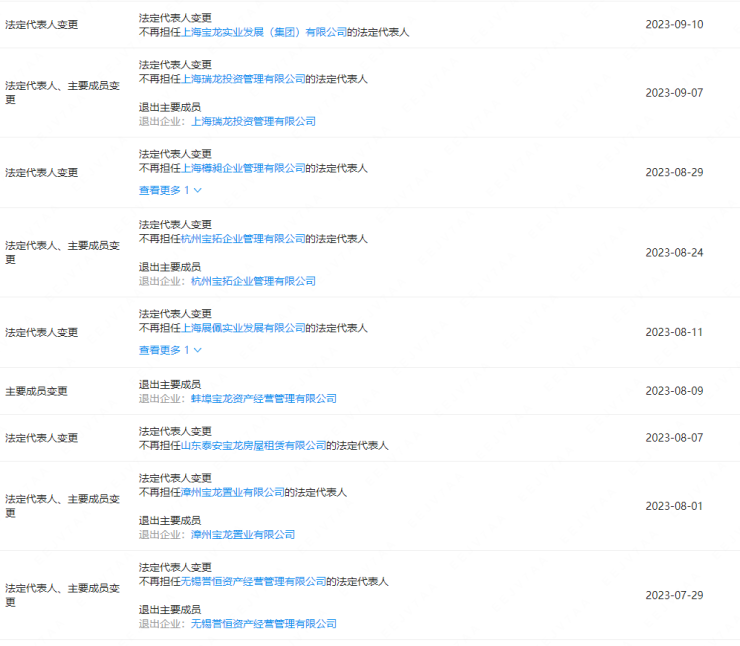The image size is (740, 646).
Task: Select the 2023-09-10 date cell
Action: pyautogui.click(x=674, y=25)
